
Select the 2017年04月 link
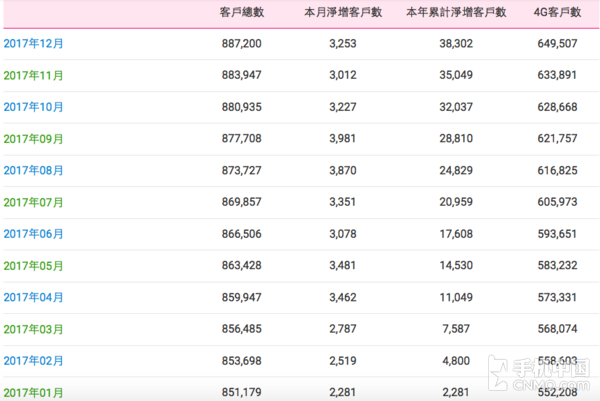click(34, 298)
